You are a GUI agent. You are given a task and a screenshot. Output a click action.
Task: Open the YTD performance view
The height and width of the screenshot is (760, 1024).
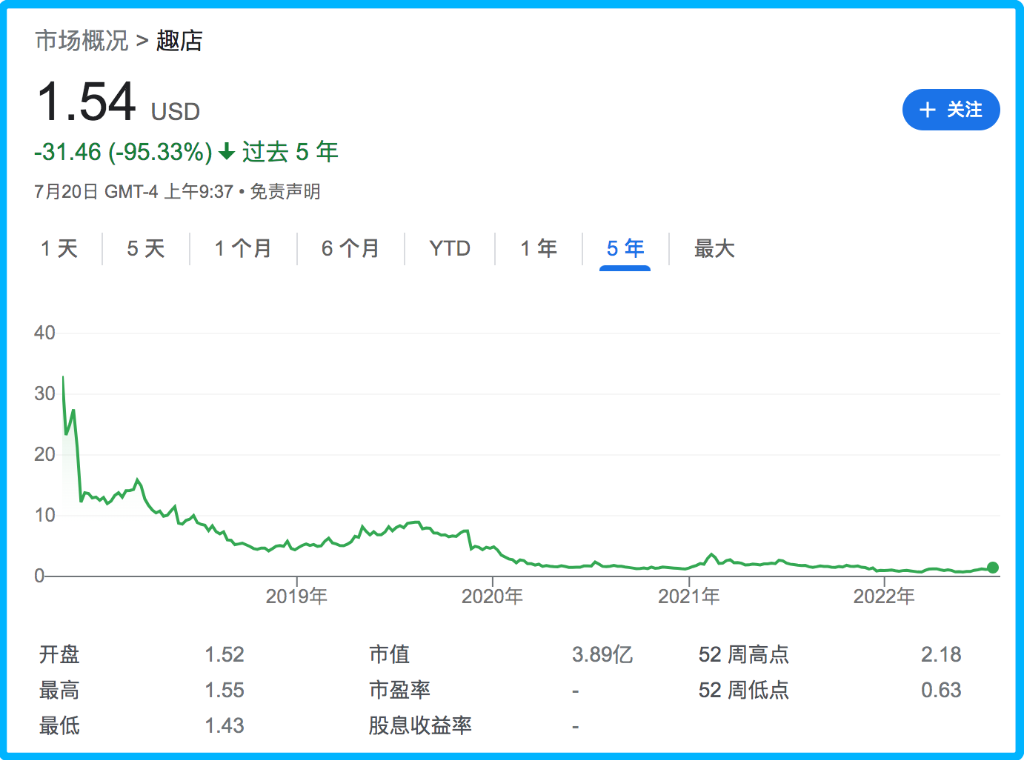(450, 249)
